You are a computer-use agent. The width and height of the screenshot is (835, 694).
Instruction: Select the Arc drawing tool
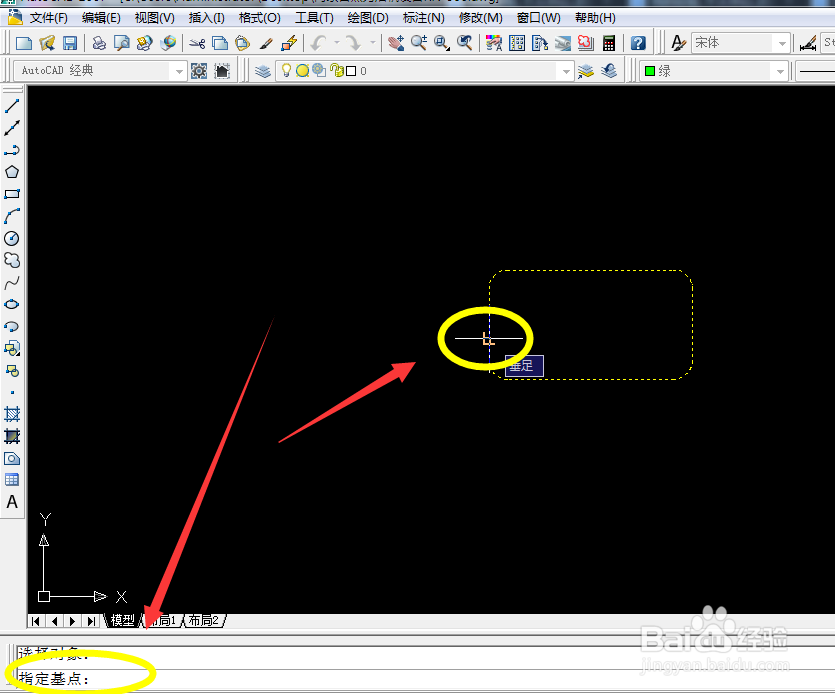(x=12, y=216)
